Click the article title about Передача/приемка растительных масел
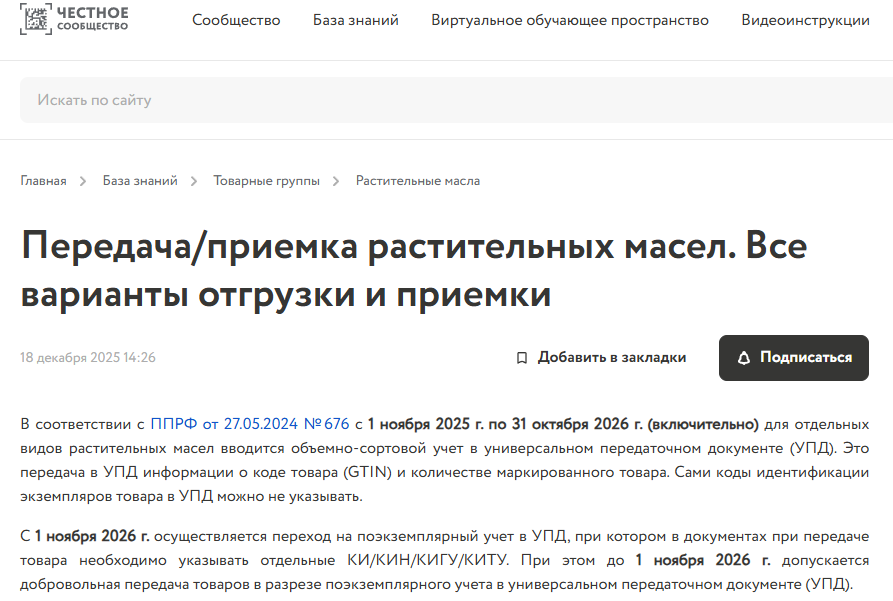The image size is (893, 601). click(414, 270)
